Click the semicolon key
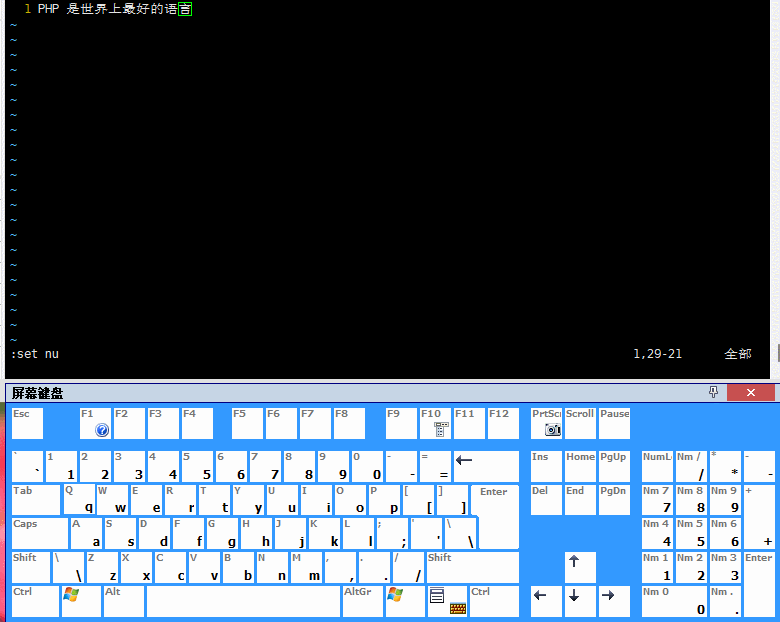Viewport: 780px width, 622px height. click(392, 533)
